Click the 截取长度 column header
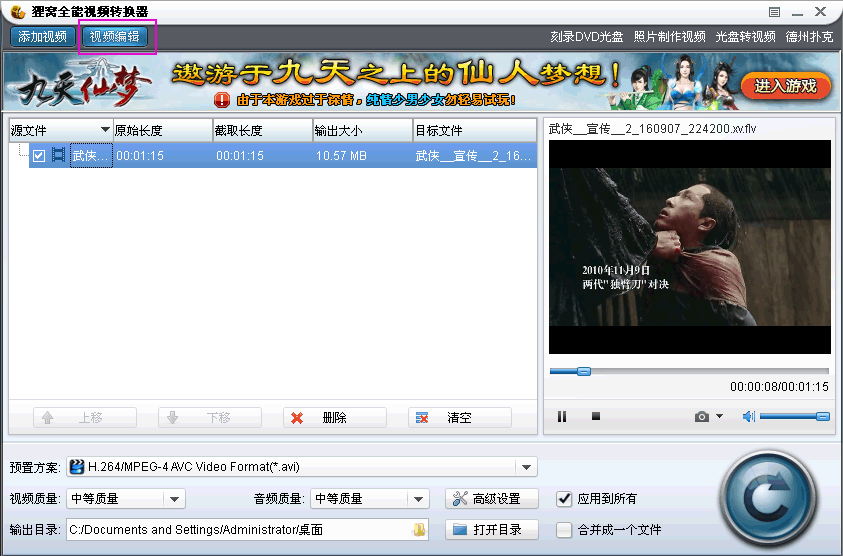Viewport: 843px width, 556px height. [263, 130]
